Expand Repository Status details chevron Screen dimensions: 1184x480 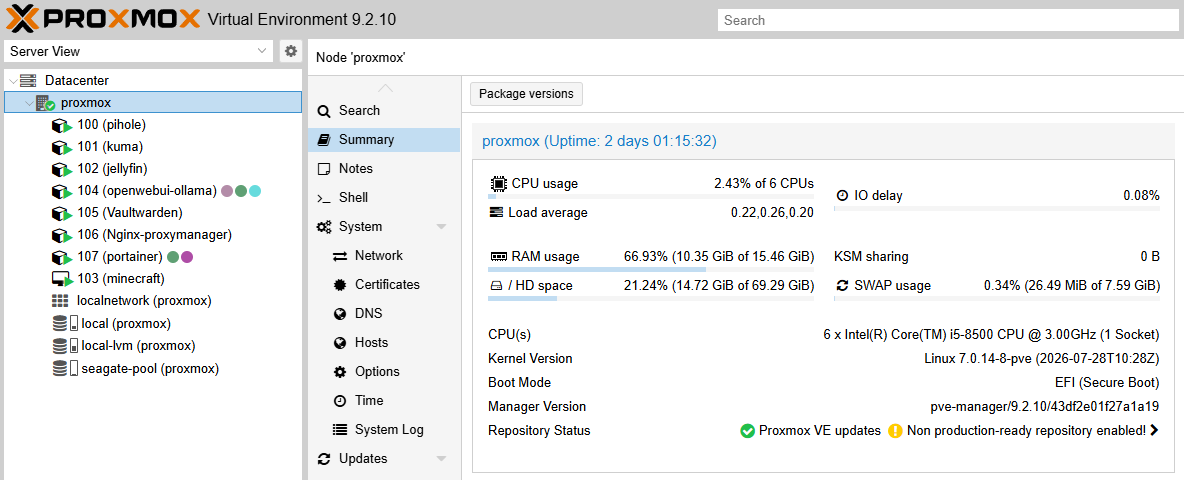point(1154,431)
